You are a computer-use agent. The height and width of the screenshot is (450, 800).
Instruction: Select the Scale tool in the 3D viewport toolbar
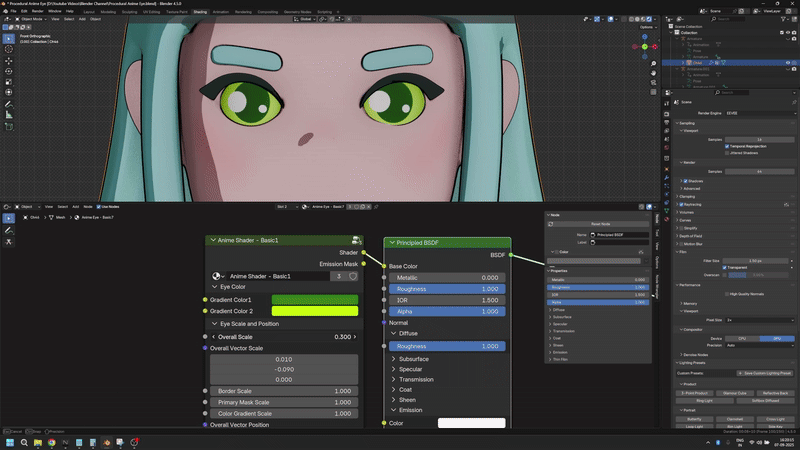pos(9,82)
